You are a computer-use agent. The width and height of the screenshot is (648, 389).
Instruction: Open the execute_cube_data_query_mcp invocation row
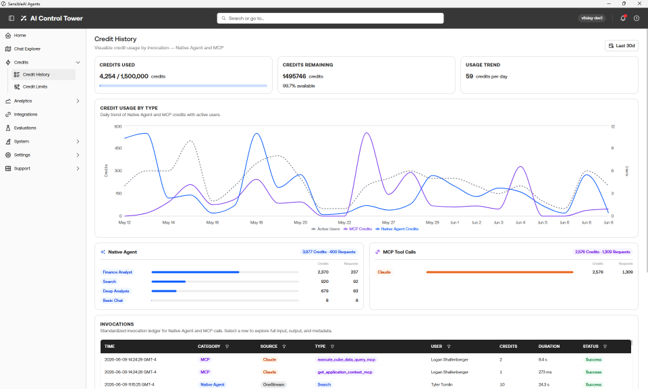[x=366, y=360]
